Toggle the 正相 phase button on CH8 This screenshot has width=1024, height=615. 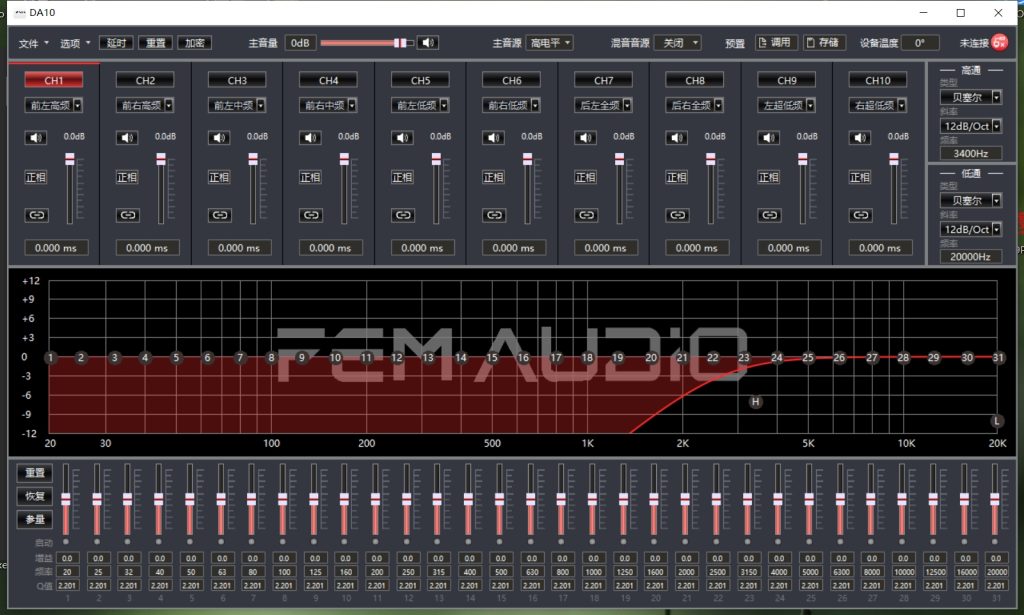(678, 177)
